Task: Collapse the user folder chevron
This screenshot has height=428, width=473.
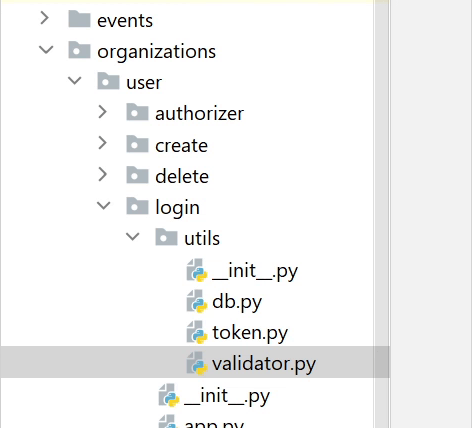Action: [x=75, y=81]
